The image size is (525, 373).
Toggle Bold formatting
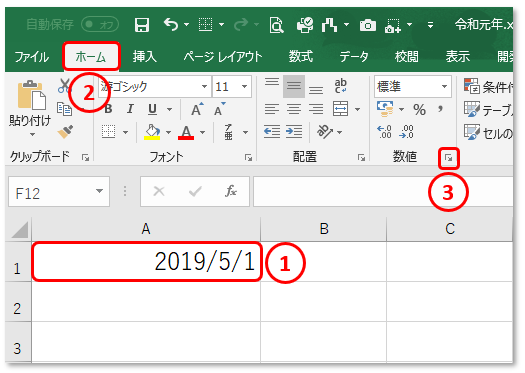click(x=108, y=109)
